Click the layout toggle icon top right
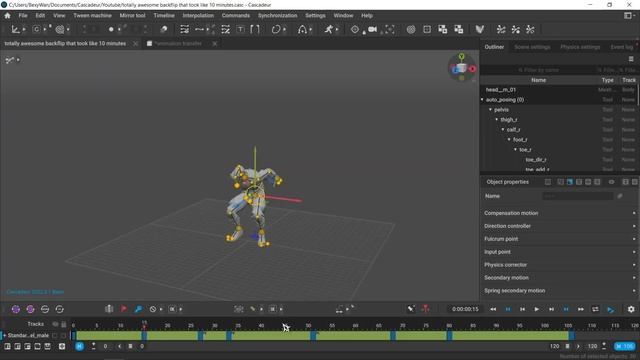This screenshot has height=360, width=640. click(628, 16)
